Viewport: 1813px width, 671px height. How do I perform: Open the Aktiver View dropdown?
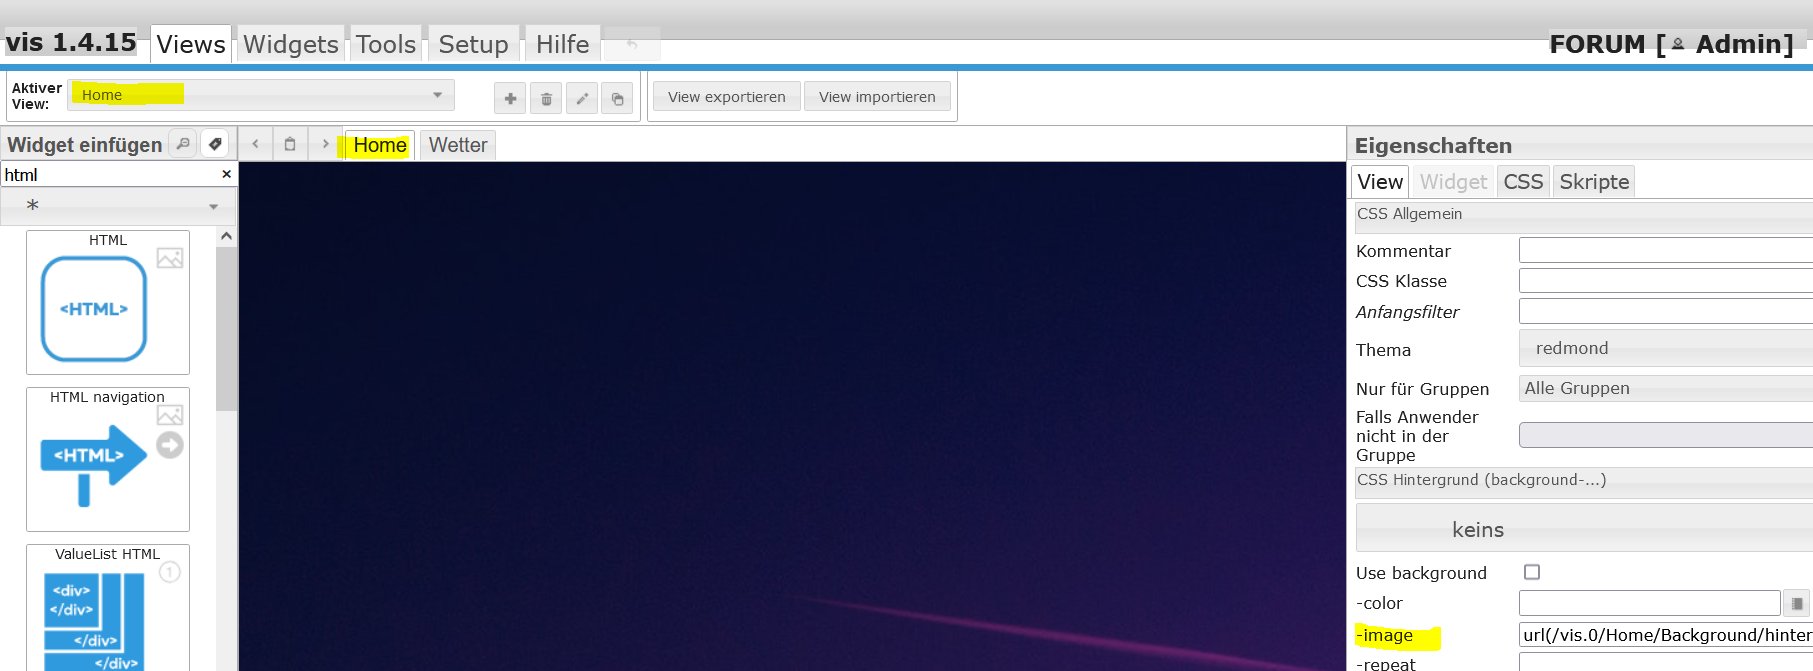click(261, 95)
